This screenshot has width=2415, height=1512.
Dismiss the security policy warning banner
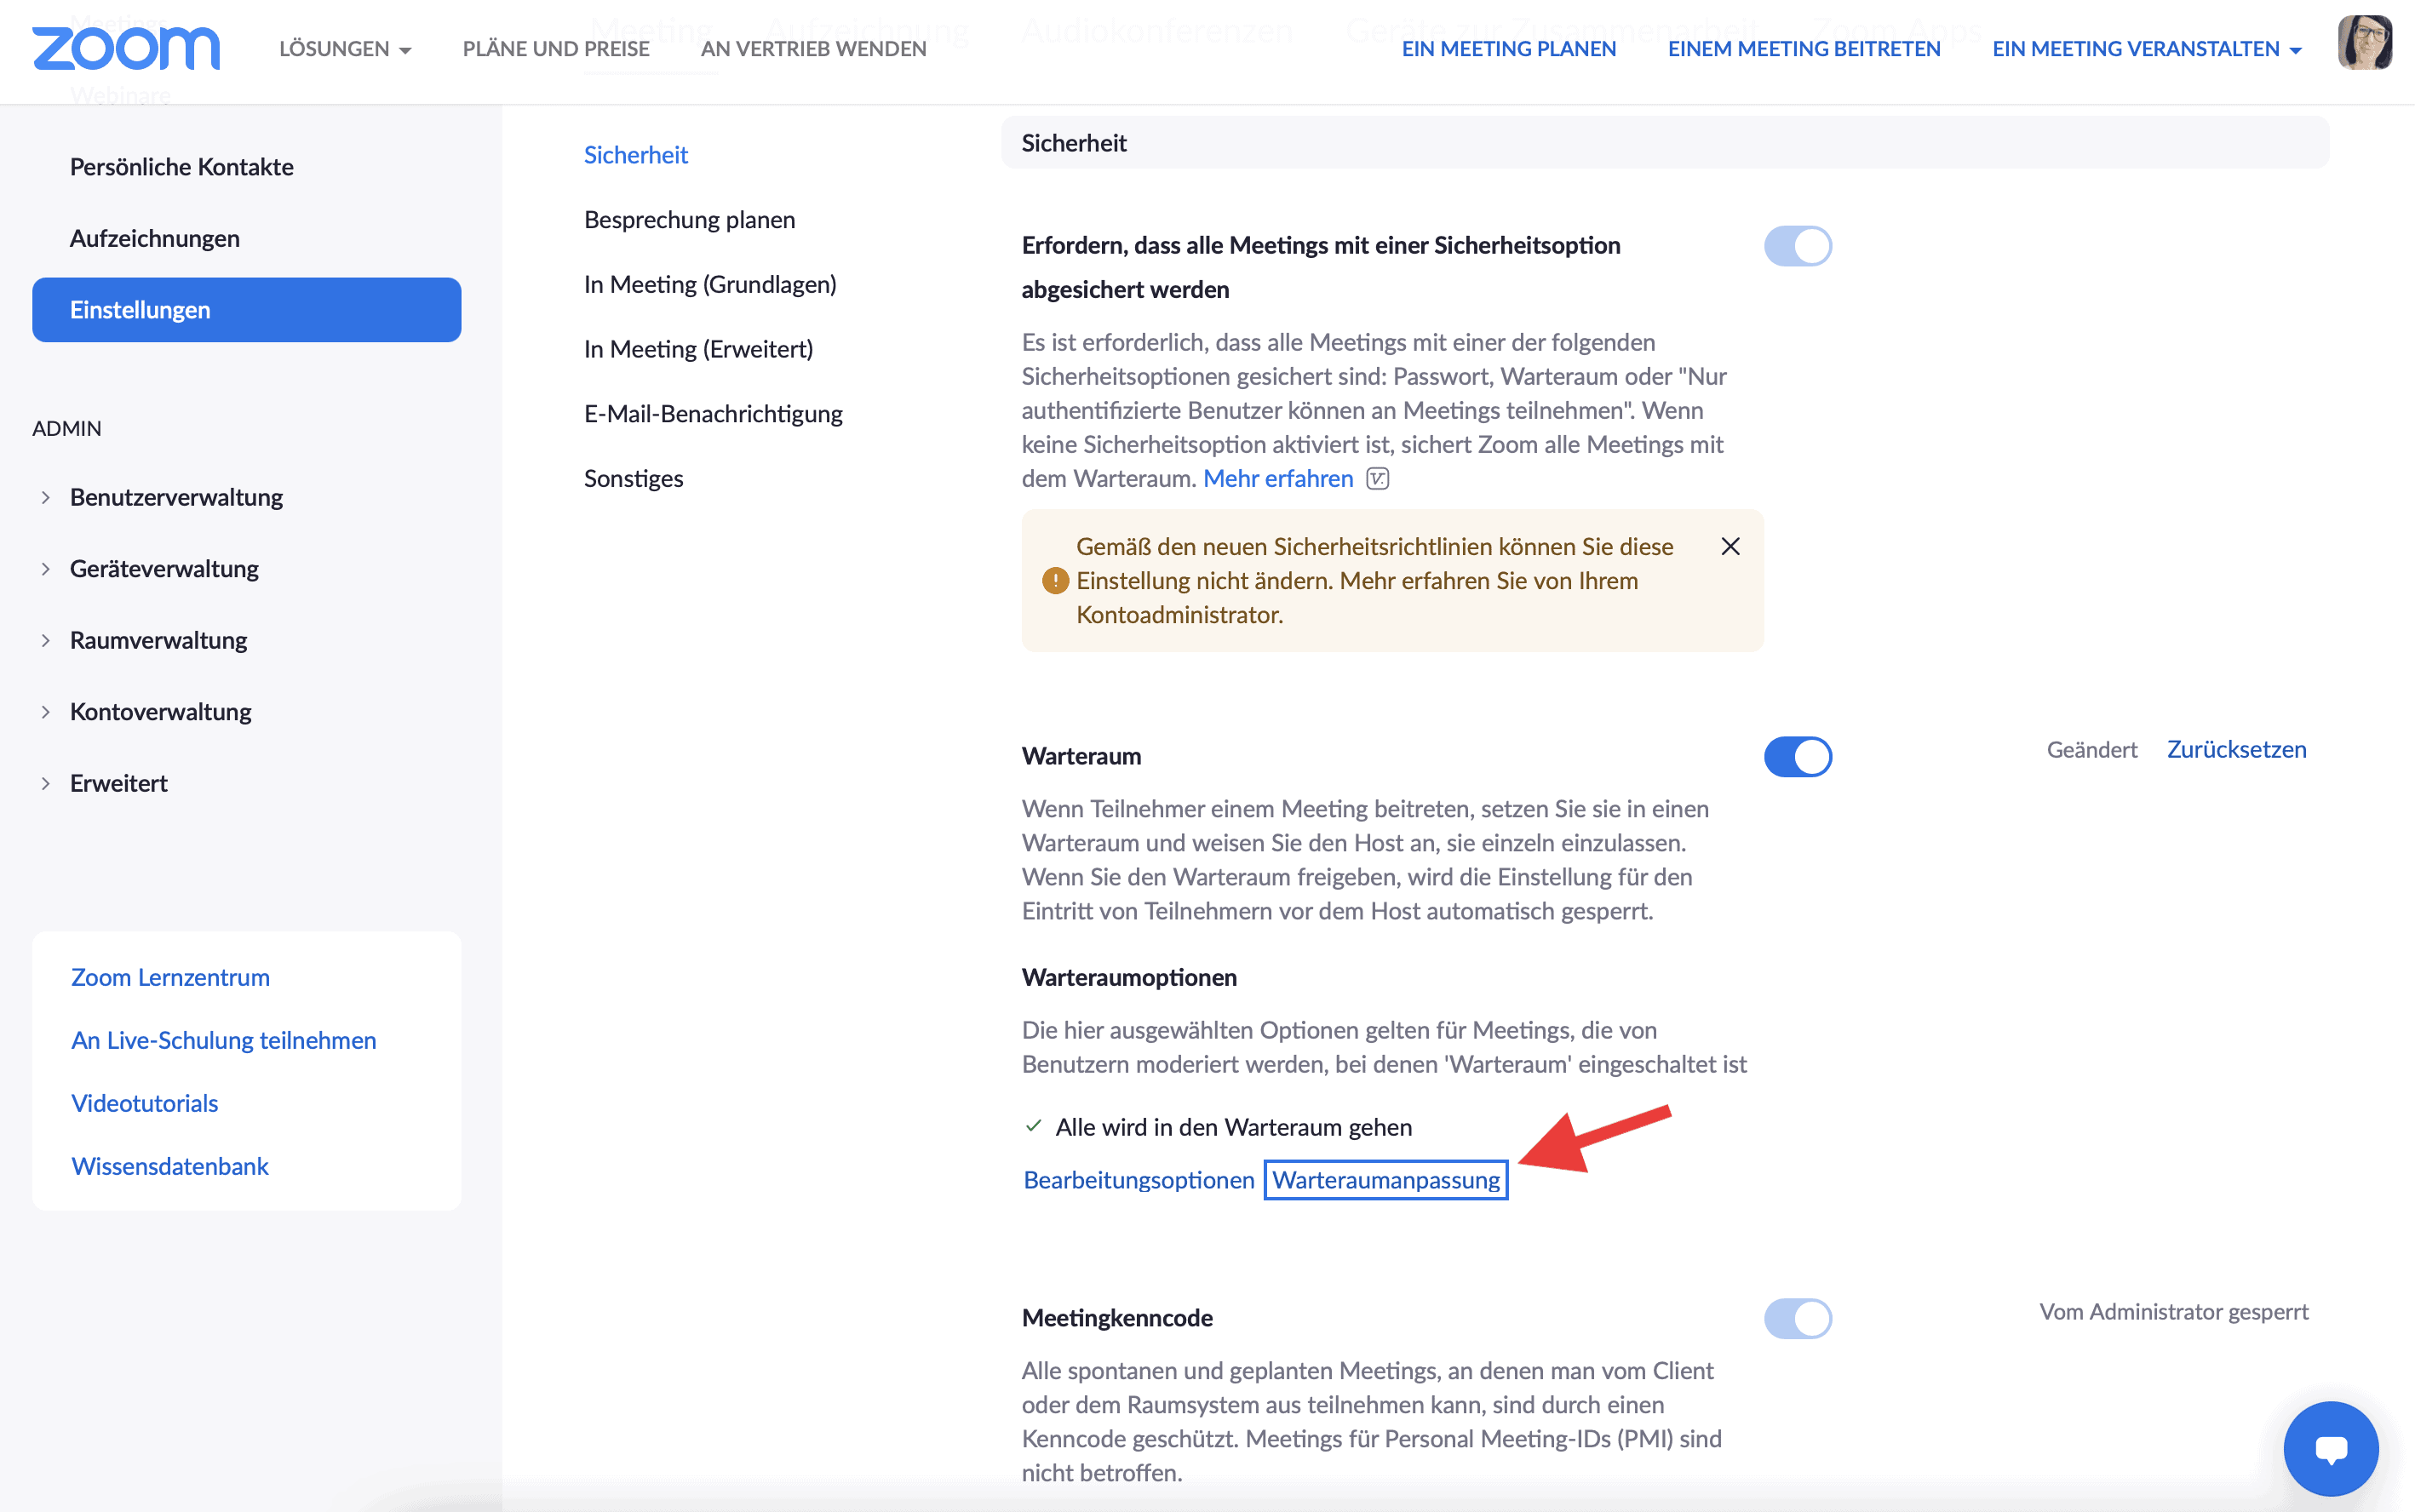click(x=1730, y=546)
